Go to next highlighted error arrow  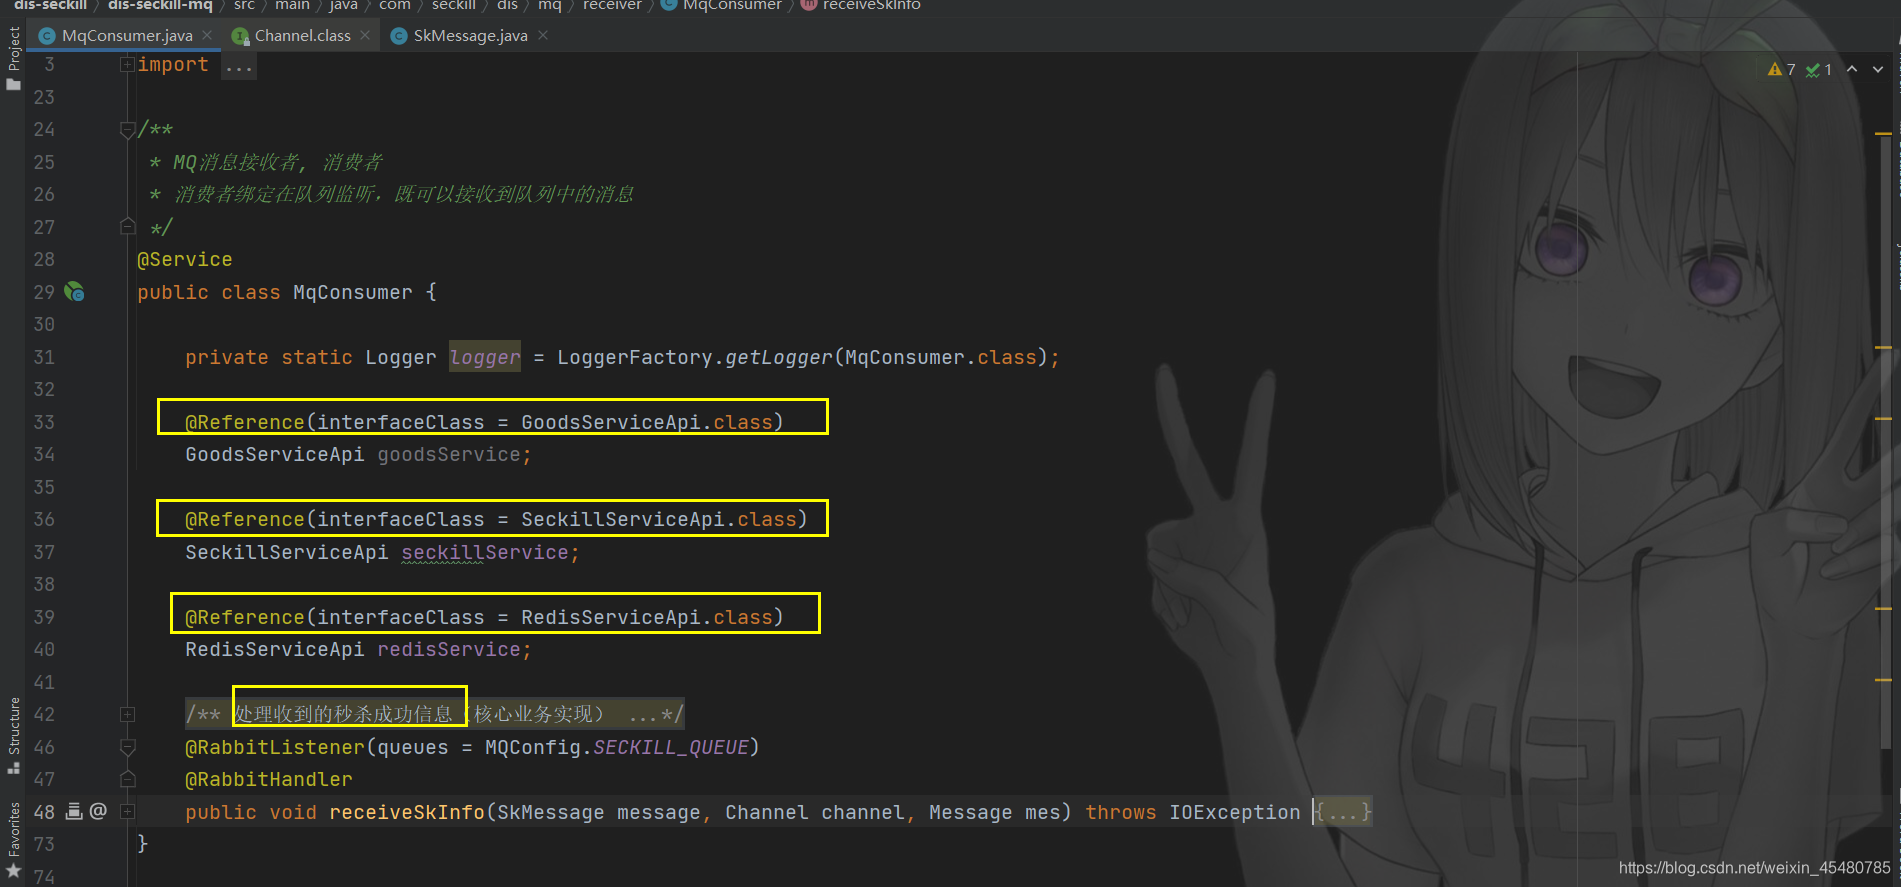pyautogui.click(x=1878, y=69)
